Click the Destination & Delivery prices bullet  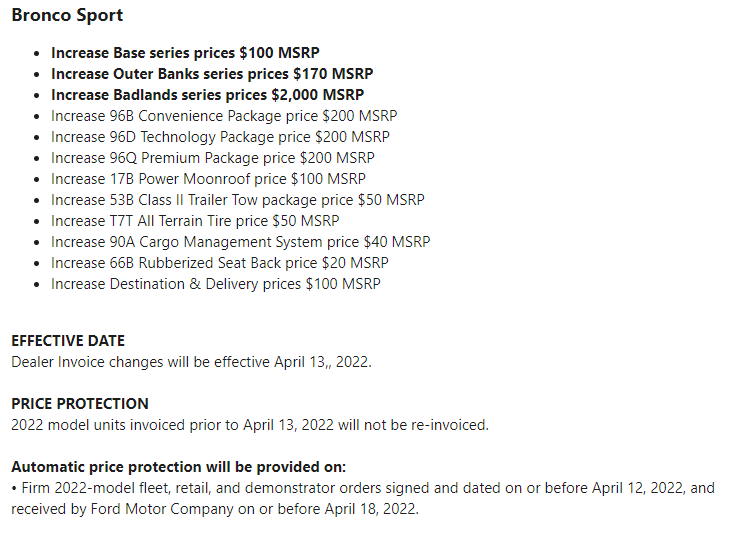click(x=216, y=284)
